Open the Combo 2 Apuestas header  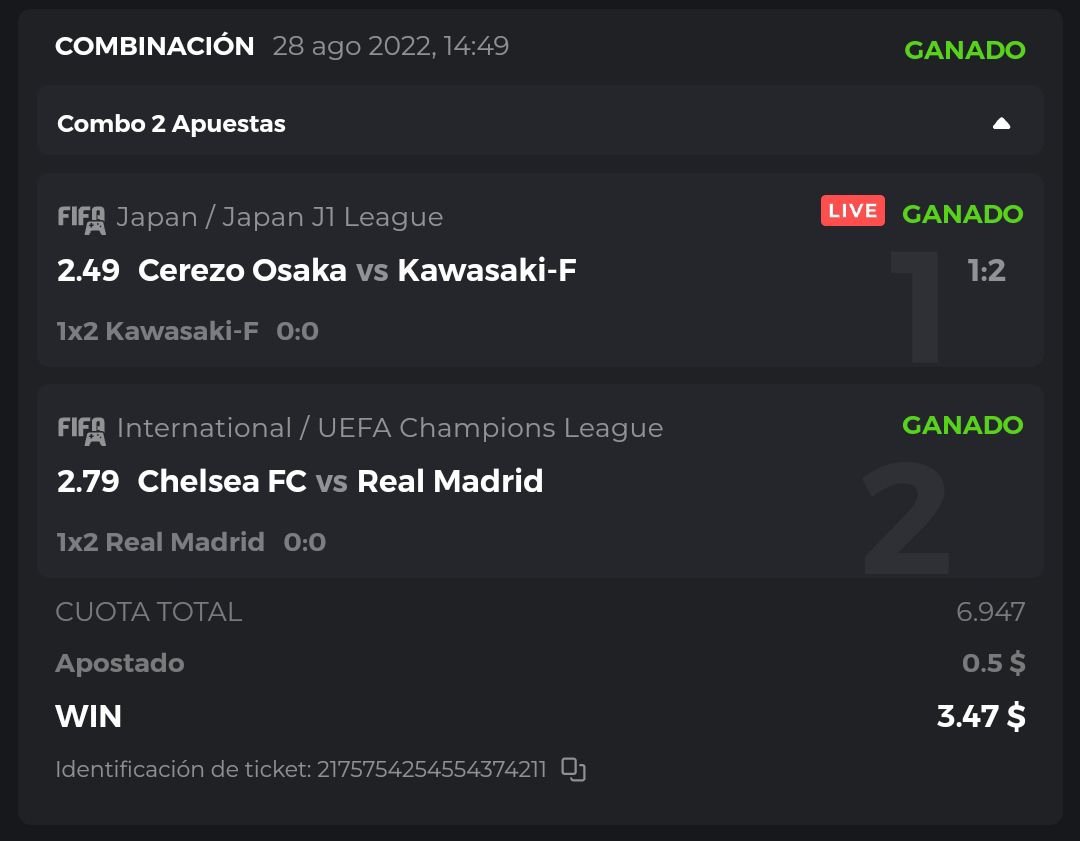coord(171,124)
